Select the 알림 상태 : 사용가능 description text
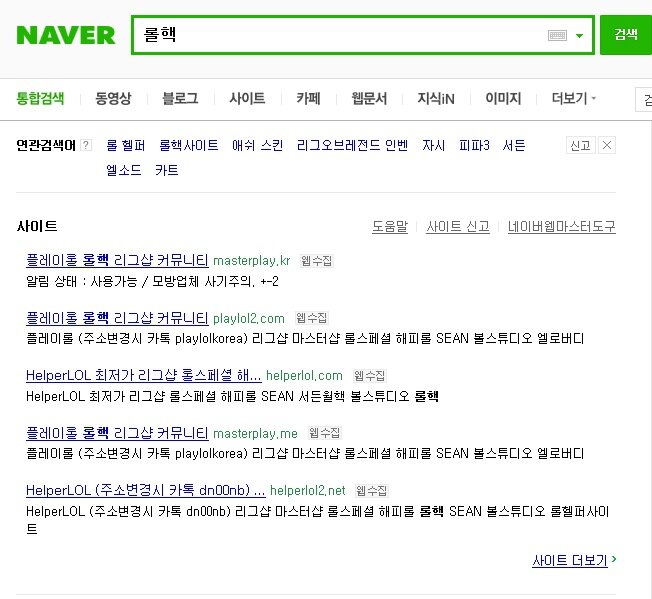 (152, 281)
